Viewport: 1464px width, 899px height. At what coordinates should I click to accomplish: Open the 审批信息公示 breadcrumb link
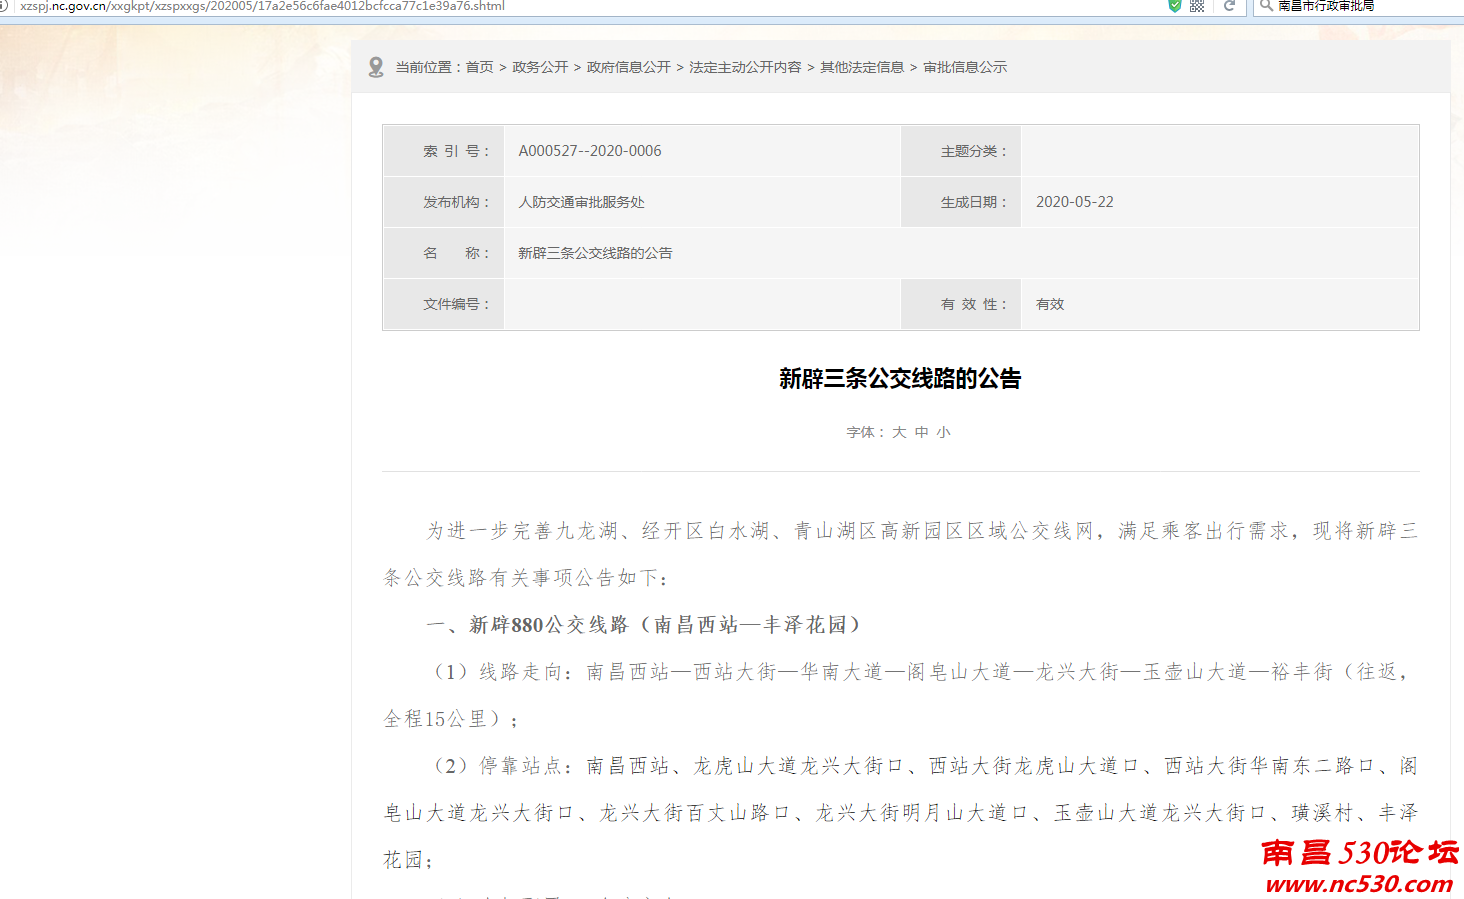966,67
